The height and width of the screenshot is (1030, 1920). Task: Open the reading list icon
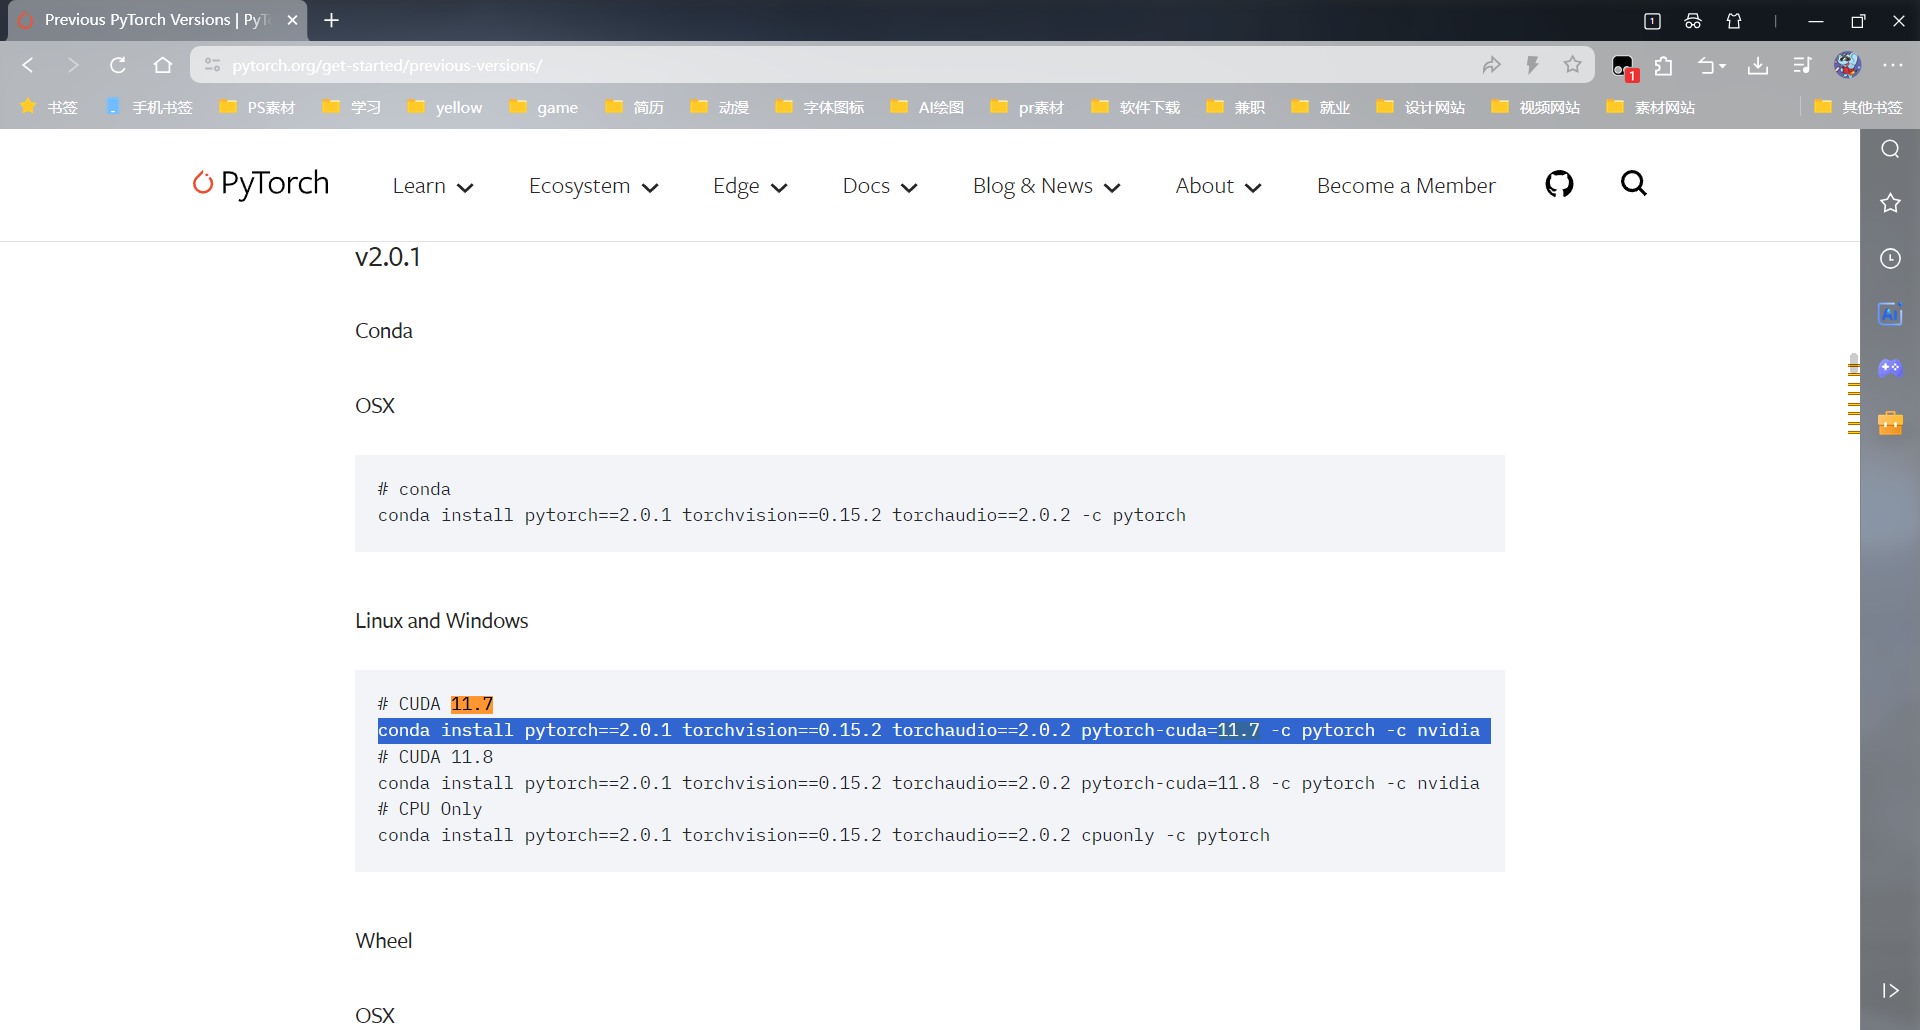pos(1802,65)
